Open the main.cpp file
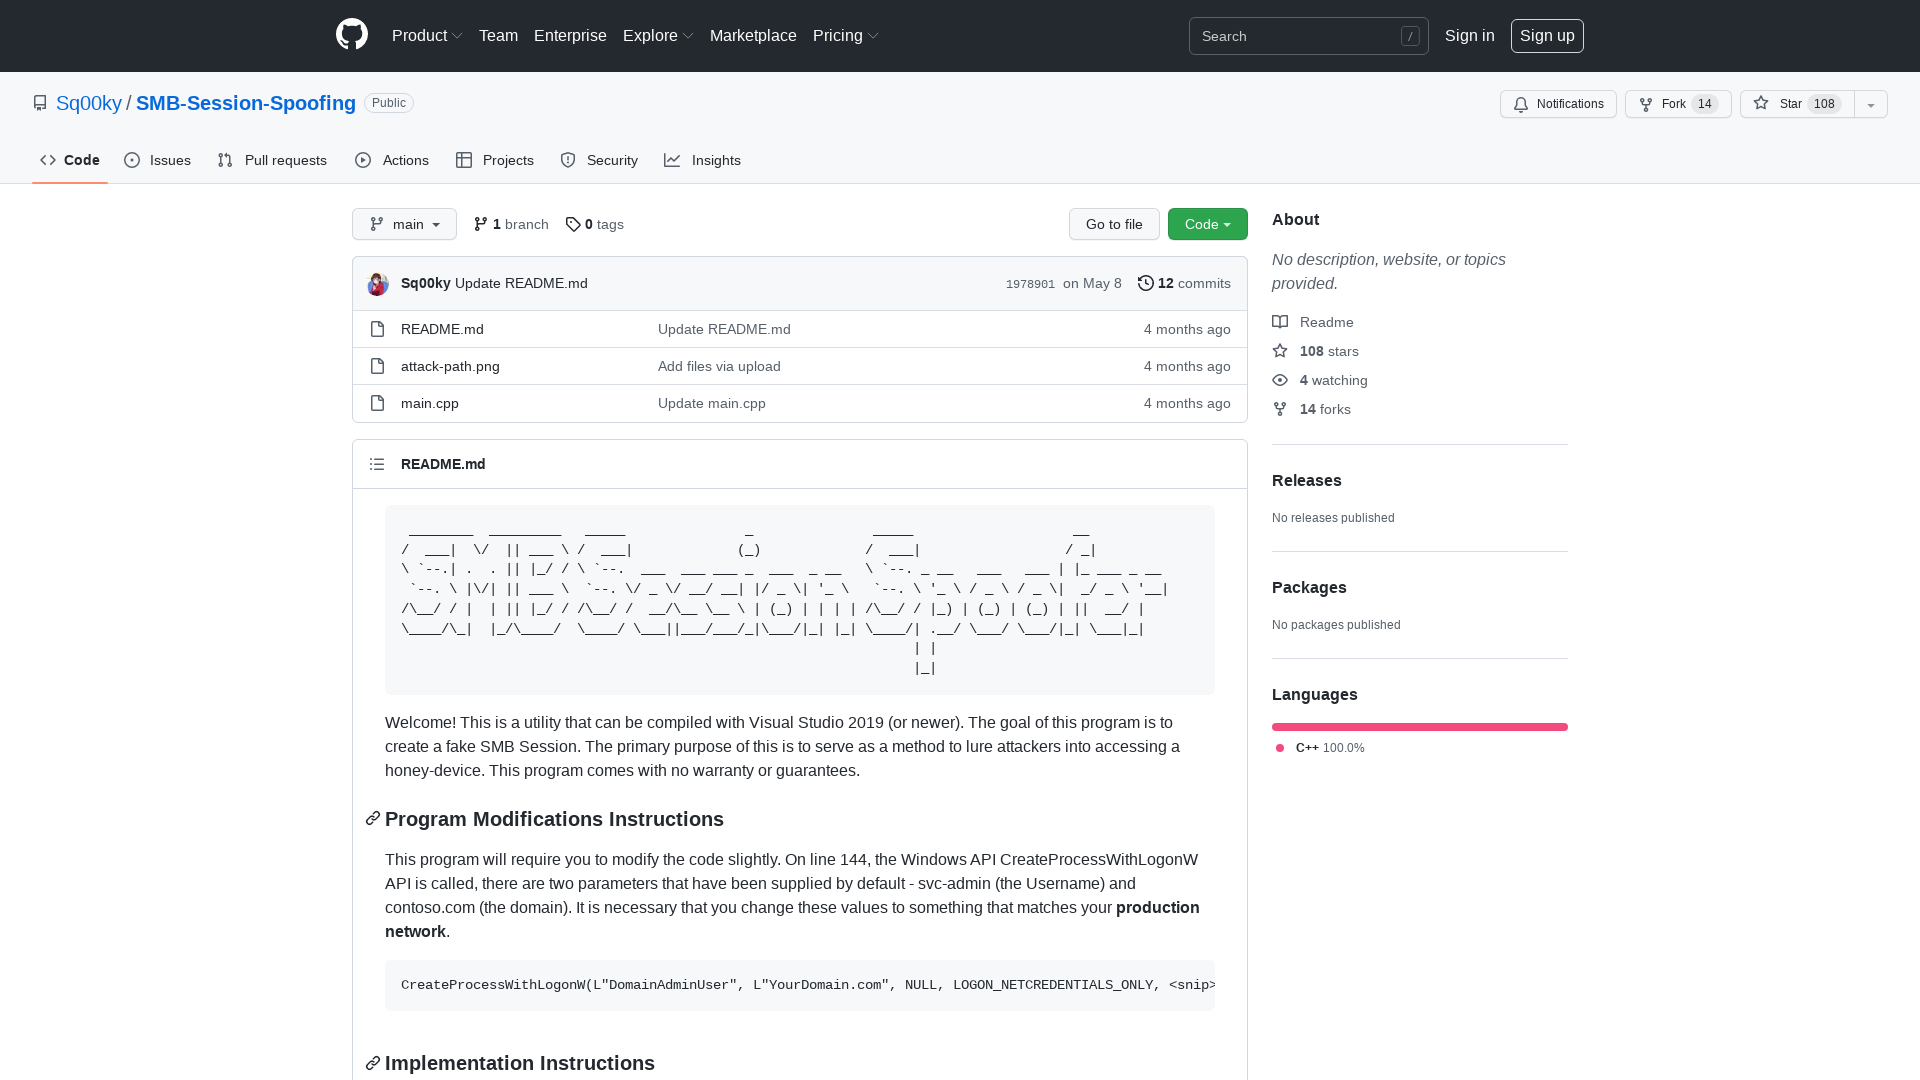Screen dimensions: 1920x1080 430,403
